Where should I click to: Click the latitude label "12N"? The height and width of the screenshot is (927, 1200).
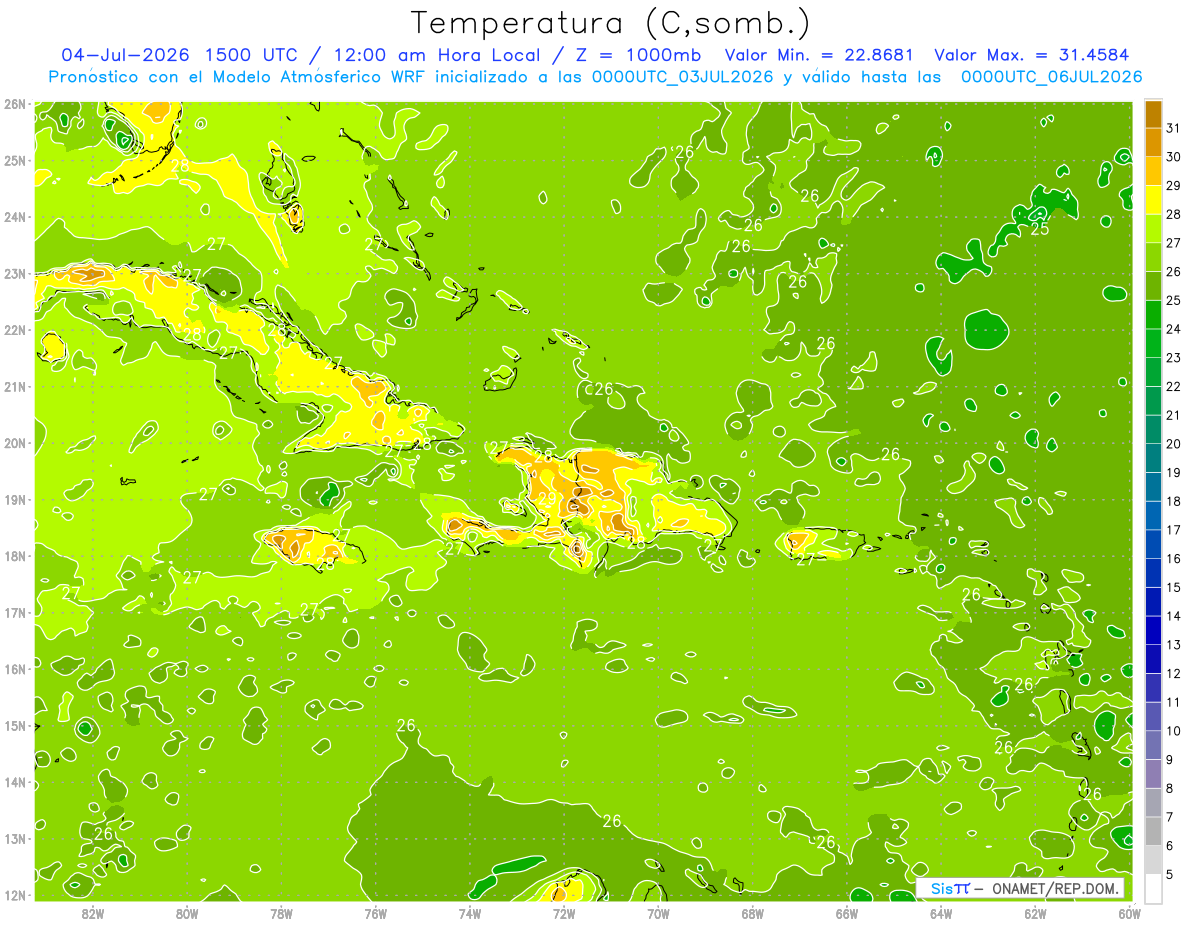(15, 895)
